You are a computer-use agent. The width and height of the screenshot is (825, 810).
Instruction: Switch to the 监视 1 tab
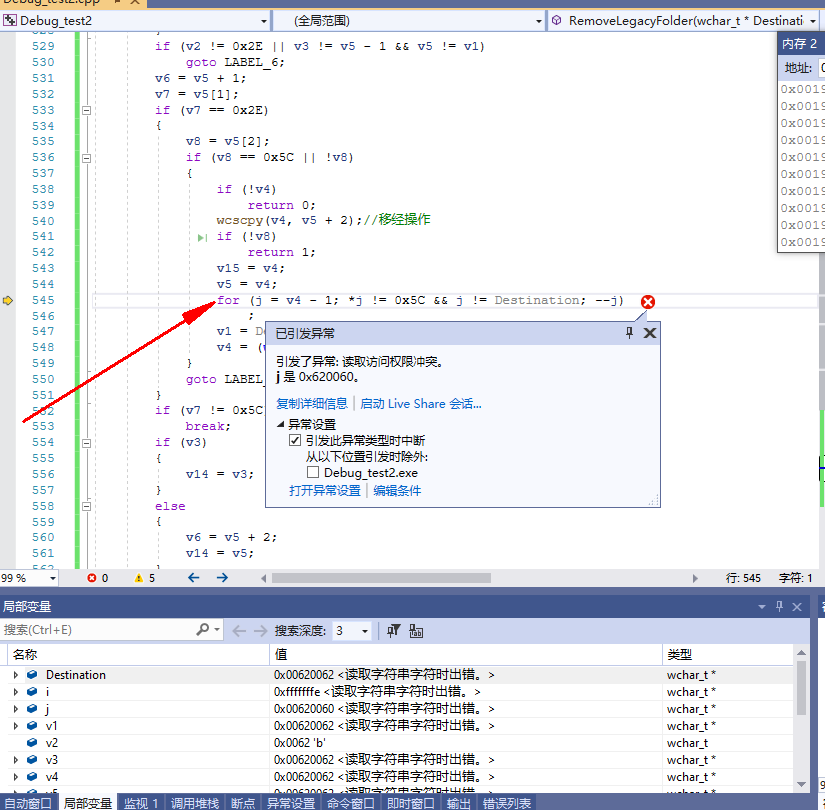pos(141,803)
